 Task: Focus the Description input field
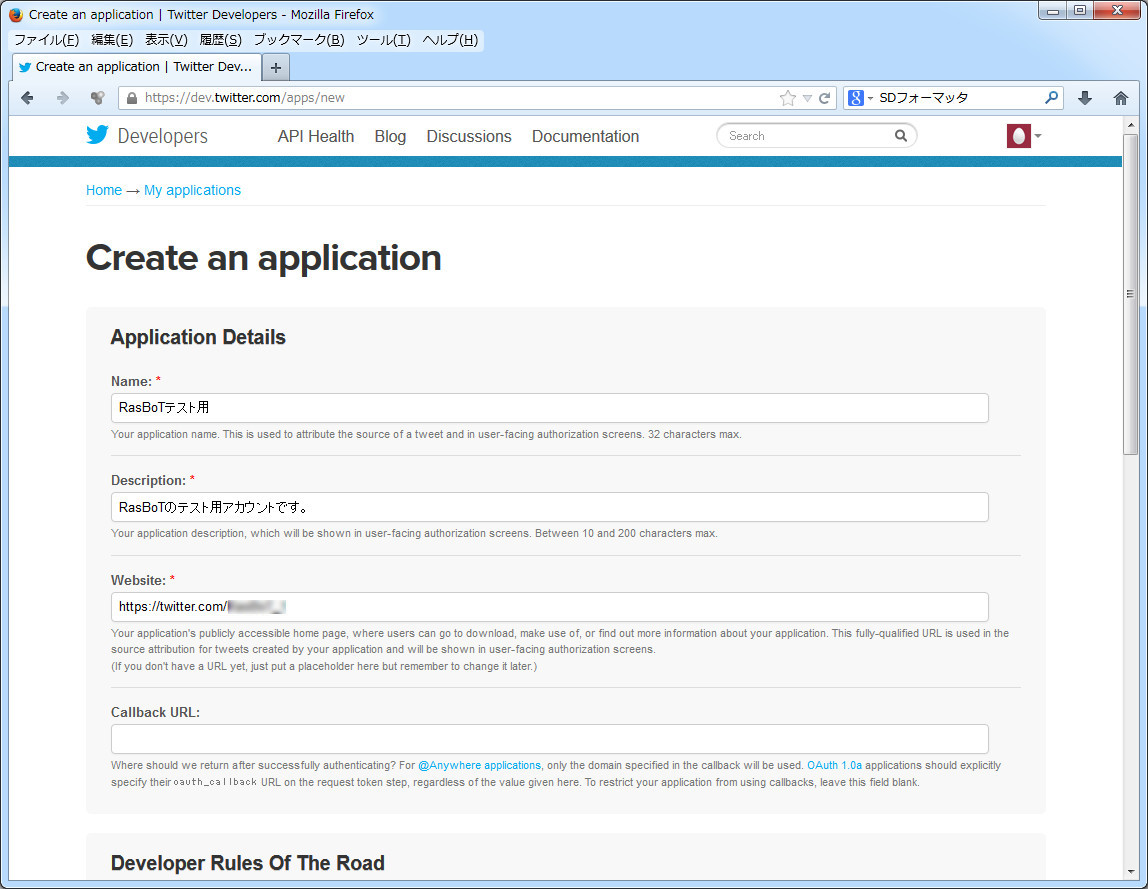(549, 507)
